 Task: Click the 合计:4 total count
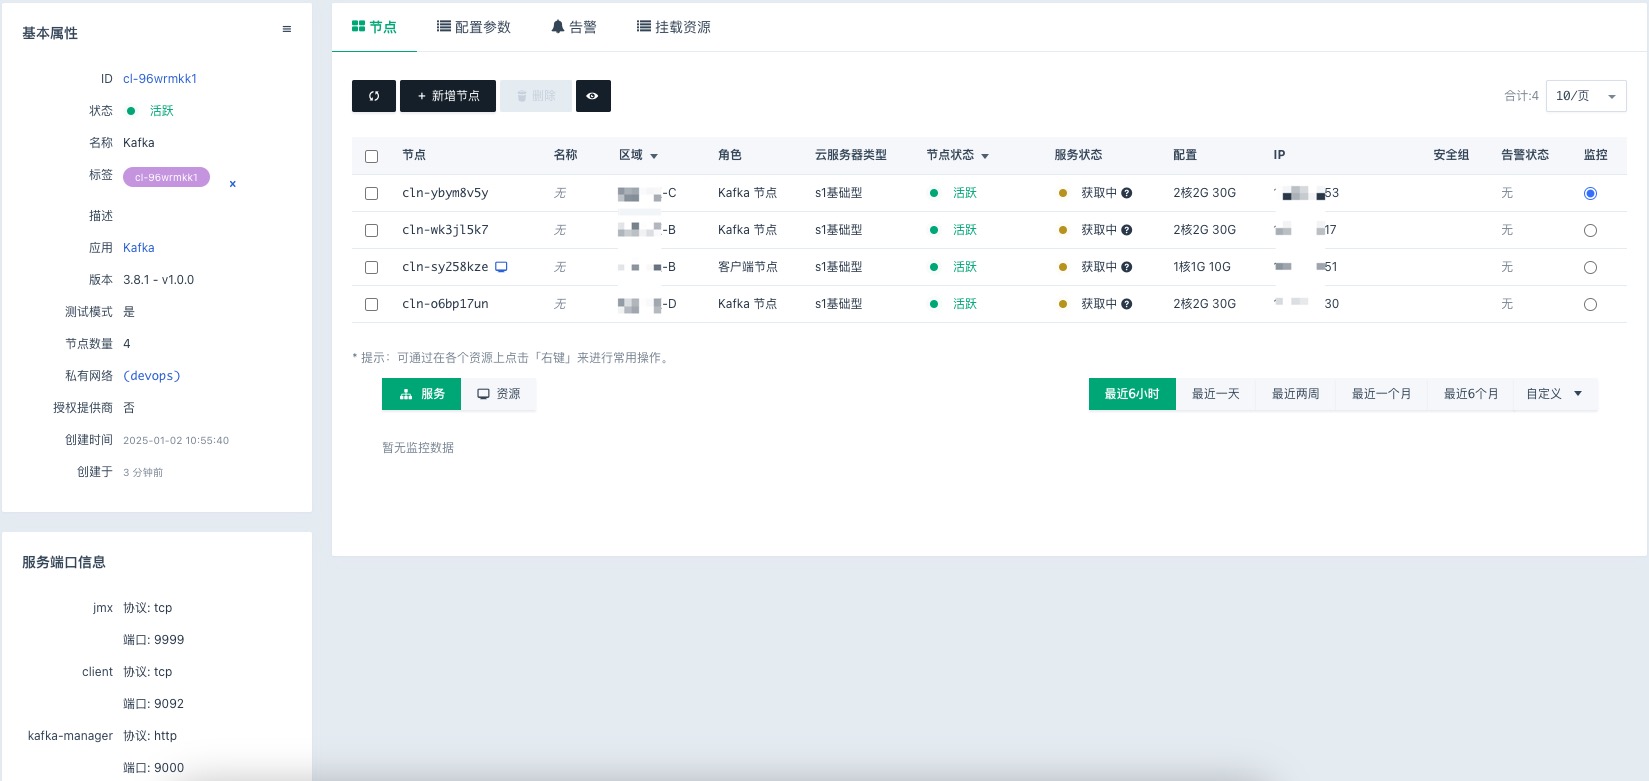(1521, 96)
